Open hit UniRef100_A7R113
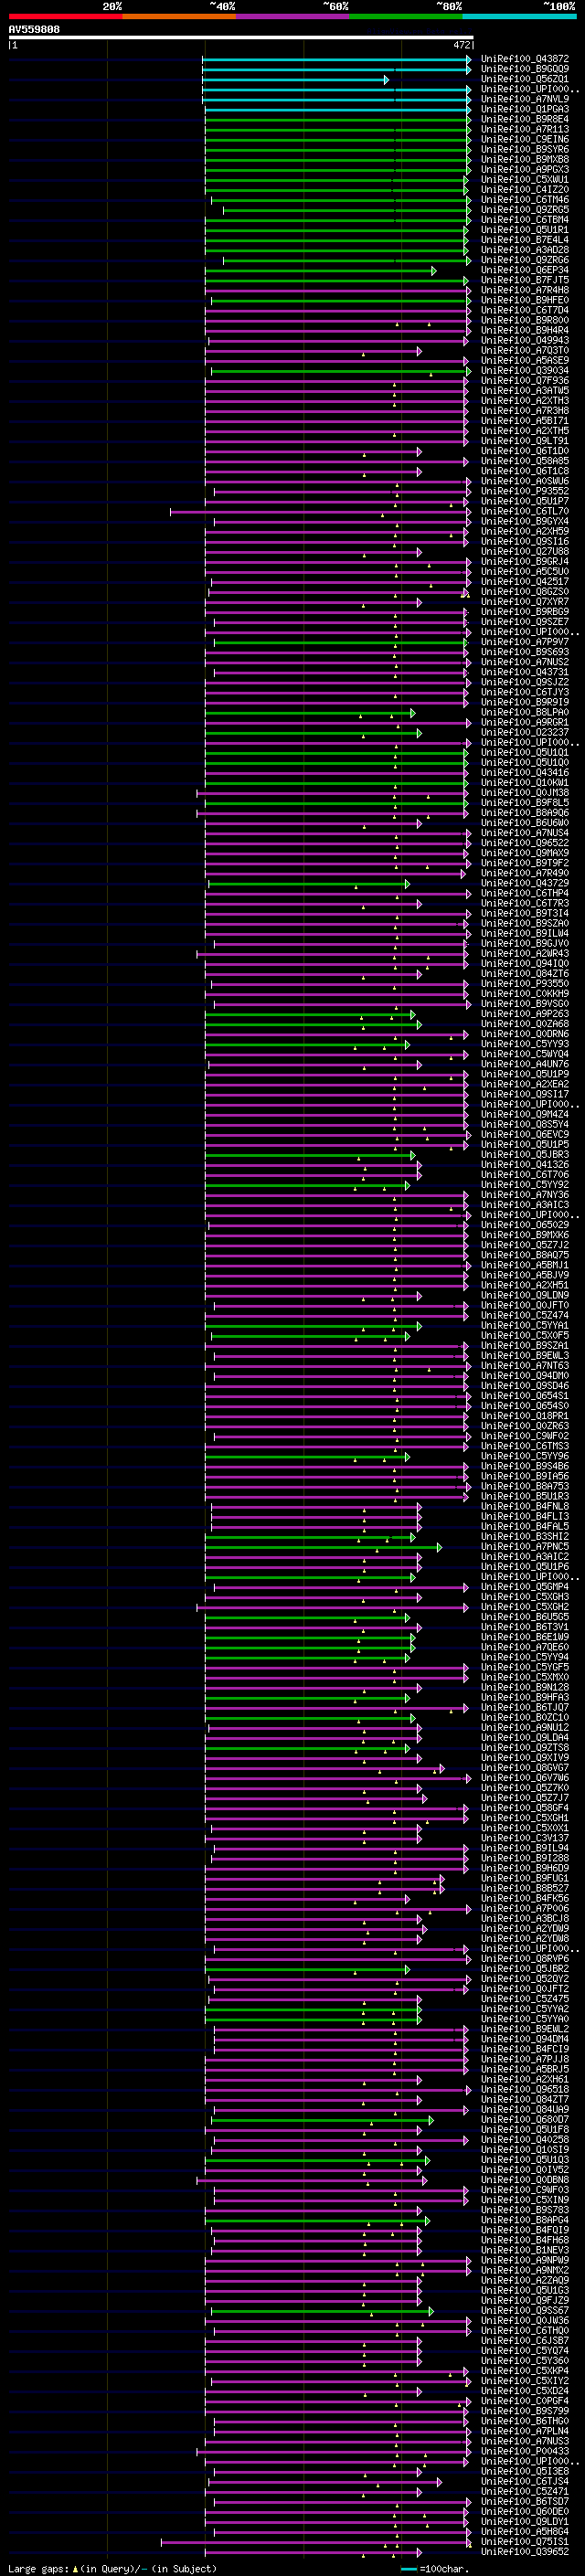Viewport: 585px width, 2576px height. coord(525,129)
